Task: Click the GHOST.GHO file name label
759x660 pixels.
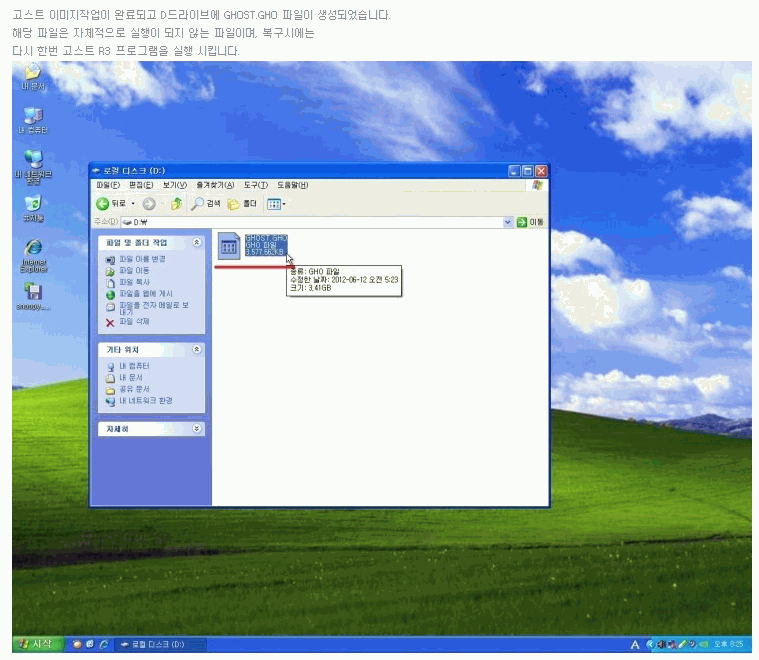Action: (x=266, y=238)
